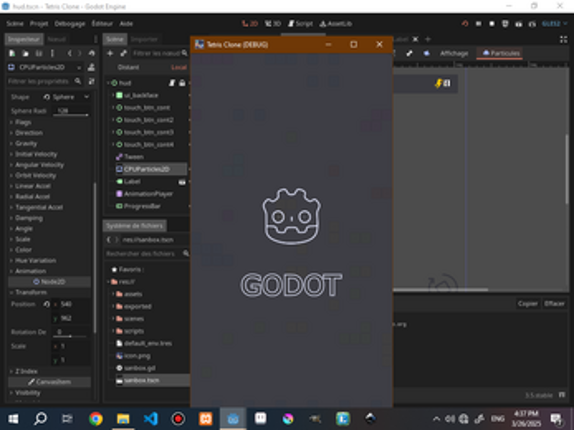Screen dimensions: 574x430
Task: Click the instance scene chain-link icon
Action: point(123,53)
